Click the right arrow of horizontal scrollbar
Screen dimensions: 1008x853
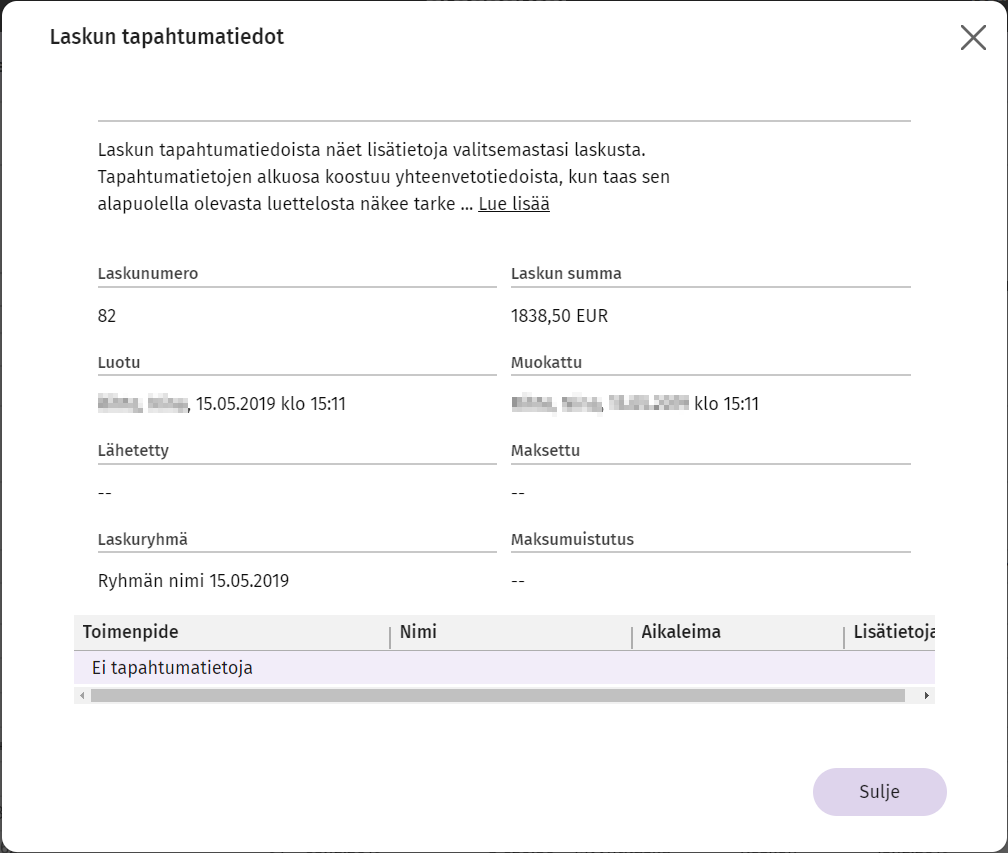tap(926, 696)
